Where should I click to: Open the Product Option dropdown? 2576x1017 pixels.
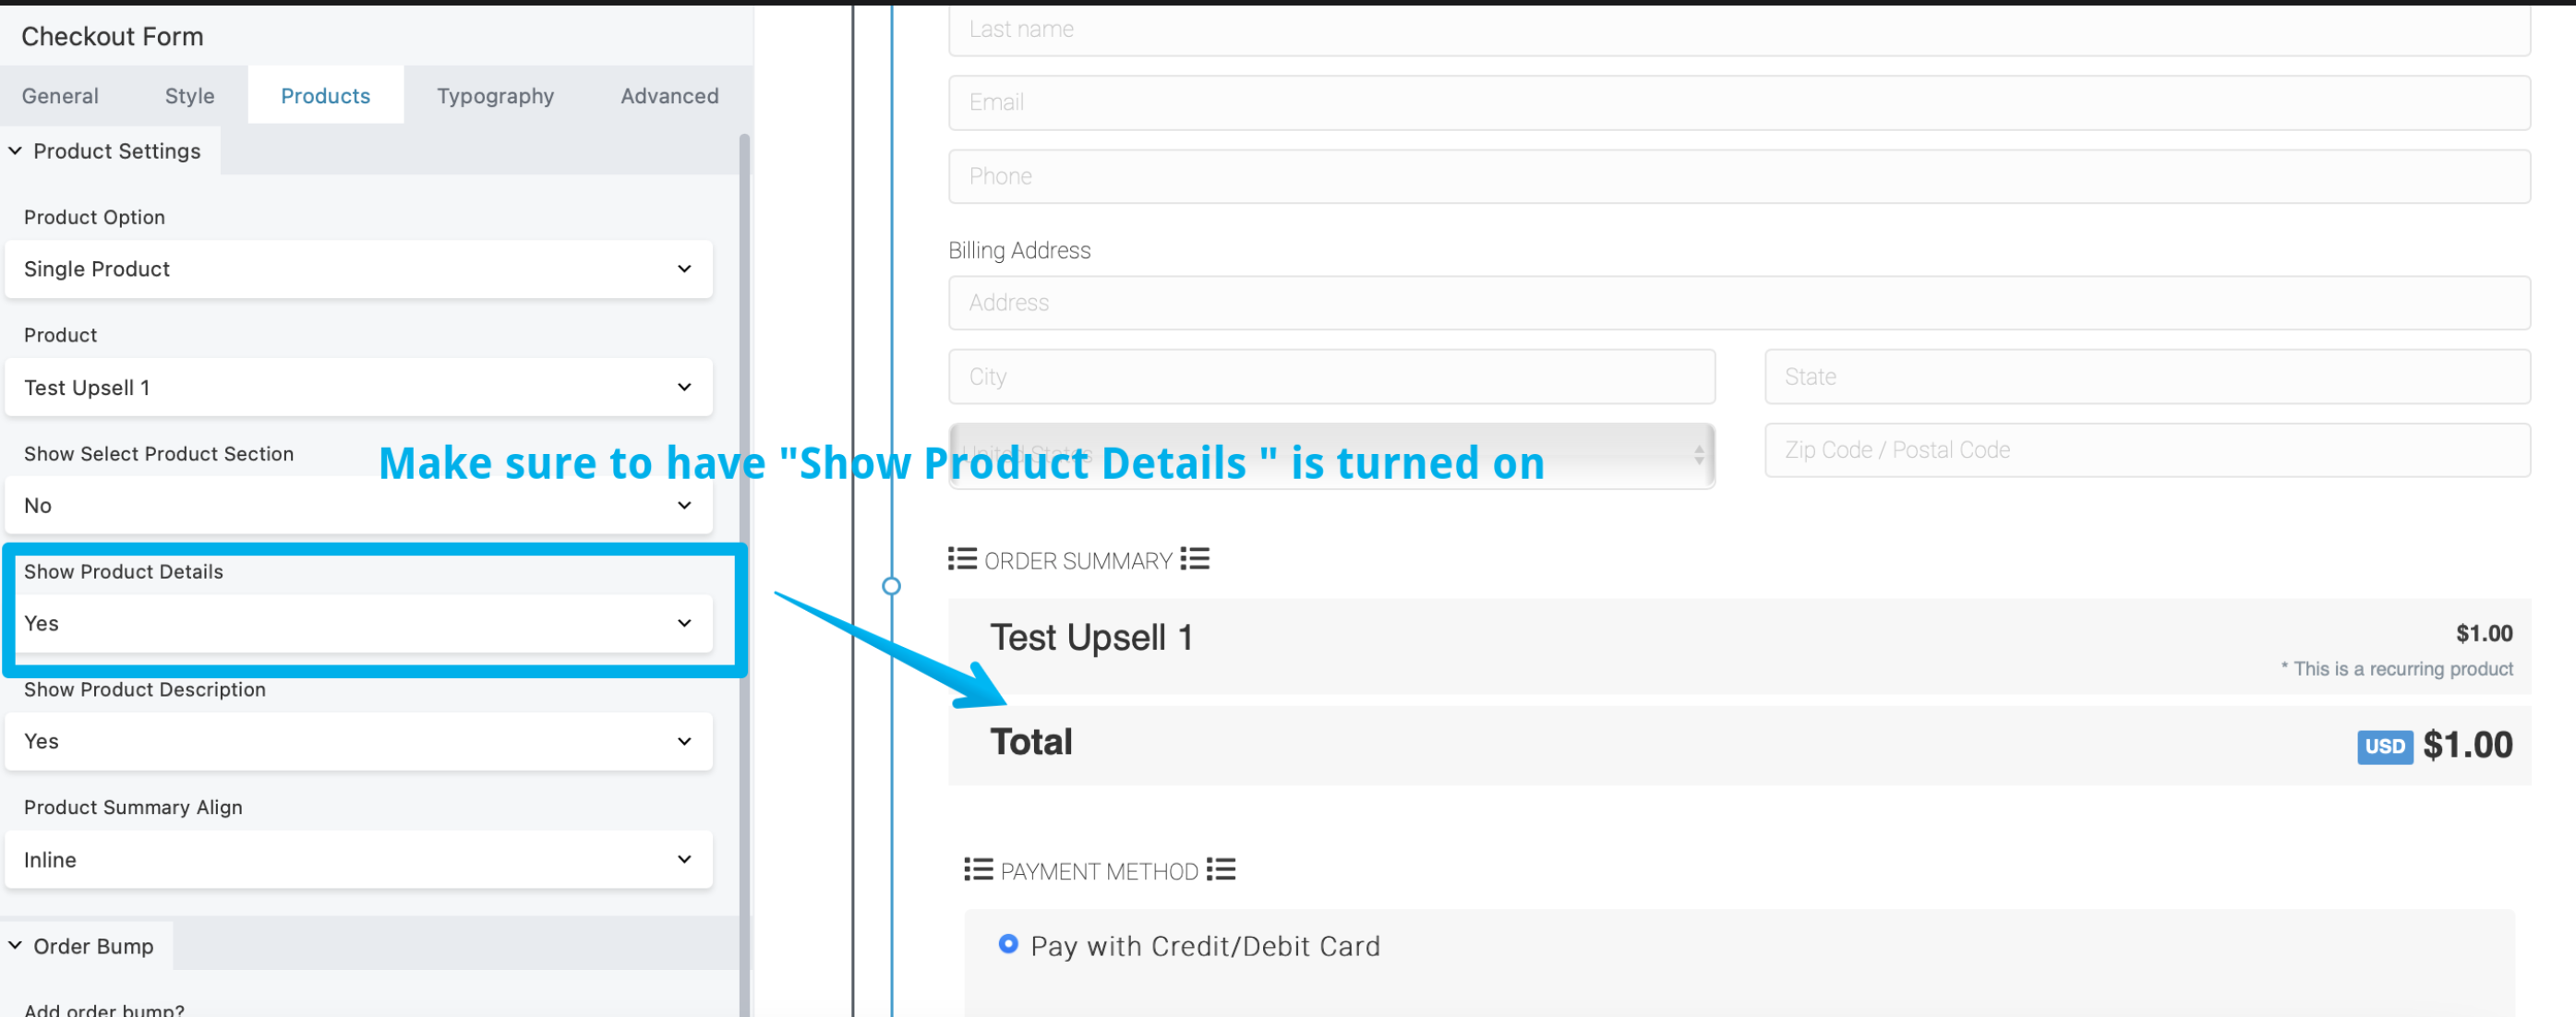point(358,269)
